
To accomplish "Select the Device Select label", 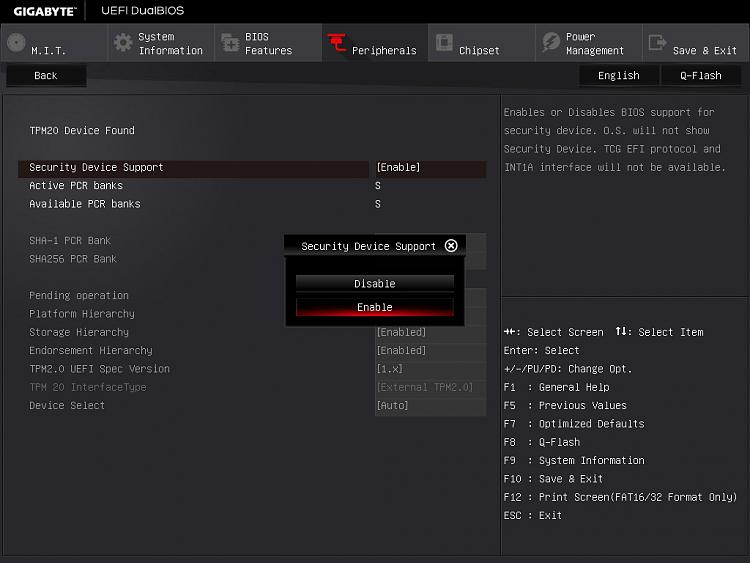I will [67, 405].
